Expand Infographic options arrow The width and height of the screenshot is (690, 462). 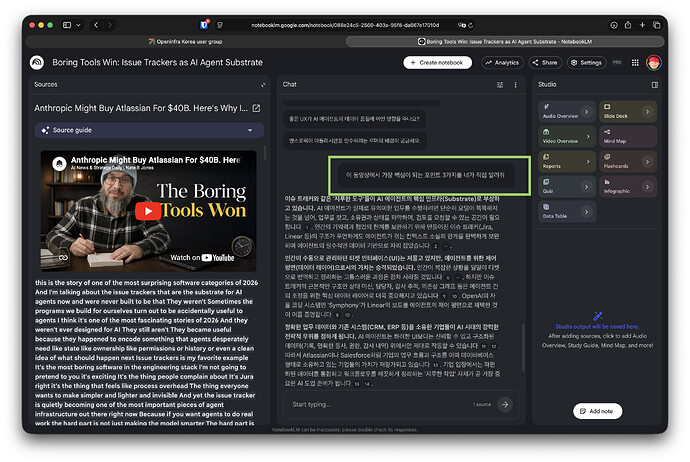point(647,187)
